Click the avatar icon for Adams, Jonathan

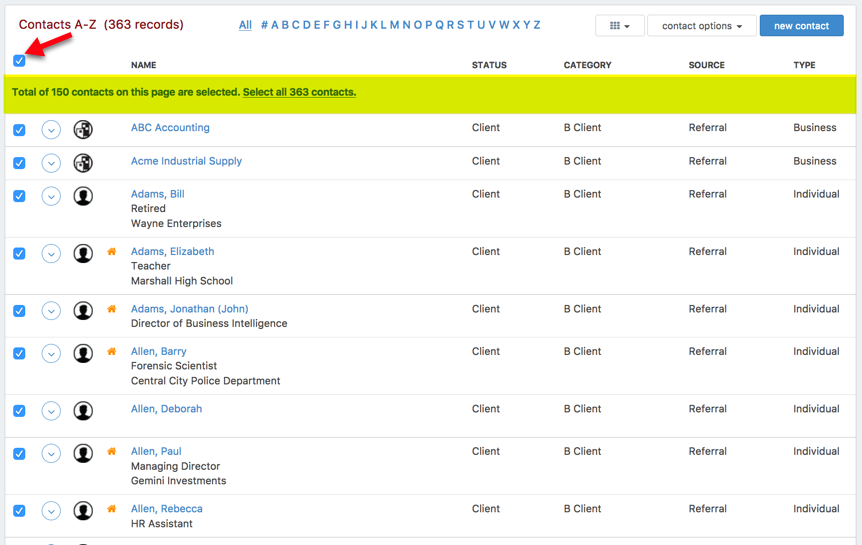[83, 311]
